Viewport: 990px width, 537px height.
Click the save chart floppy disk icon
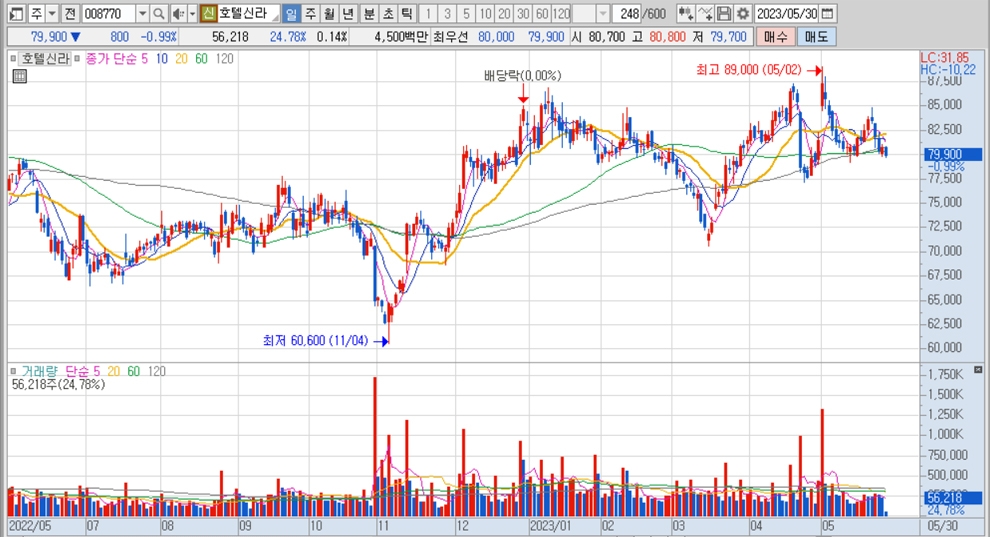pyautogui.click(x=724, y=14)
